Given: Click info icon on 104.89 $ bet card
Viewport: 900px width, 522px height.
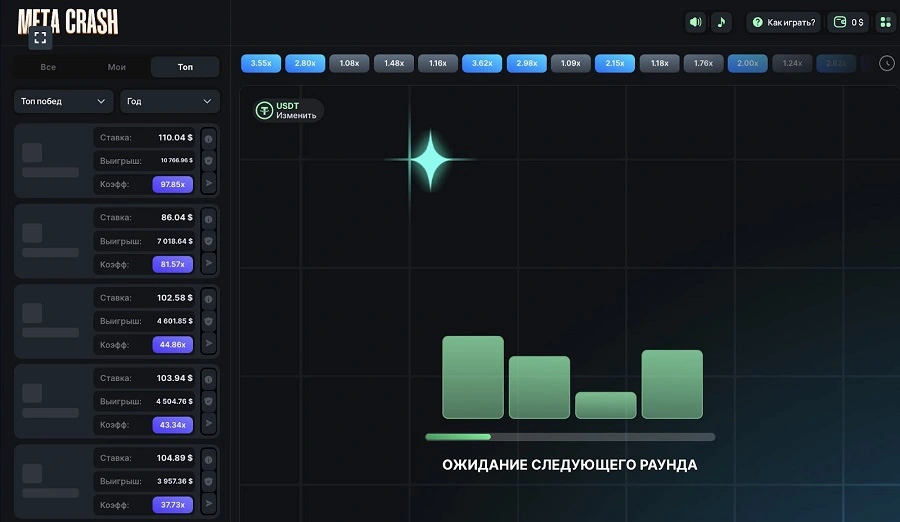Looking at the screenshot, I should tap(208, 459).
